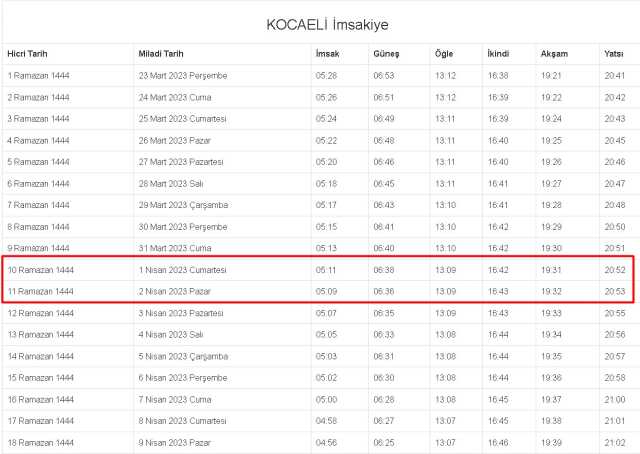Select the '4 Ramazan 1444' cell
This screenshot has width=640, height=454.
[38, 140]
